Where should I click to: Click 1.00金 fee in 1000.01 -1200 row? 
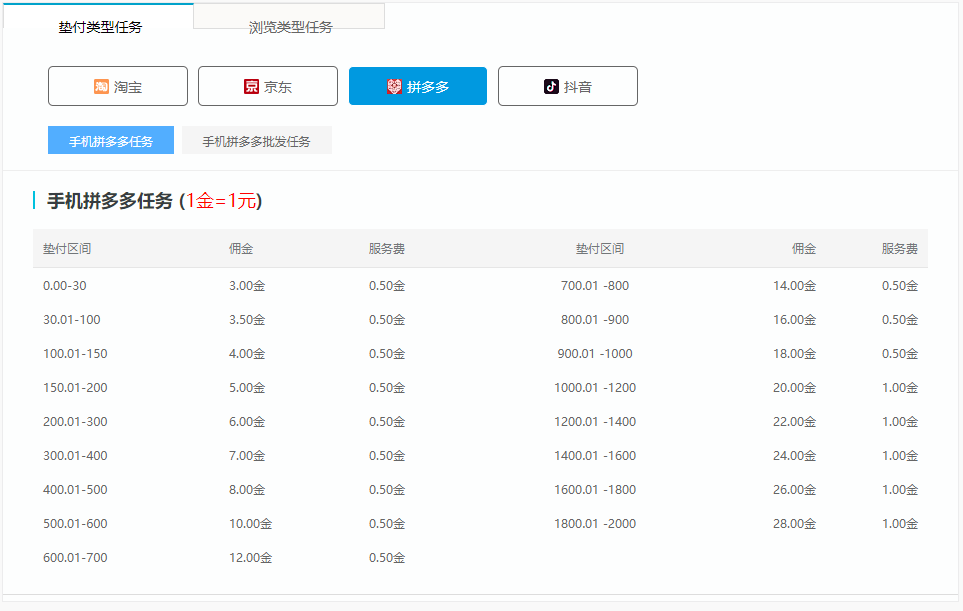coord(900,387)
